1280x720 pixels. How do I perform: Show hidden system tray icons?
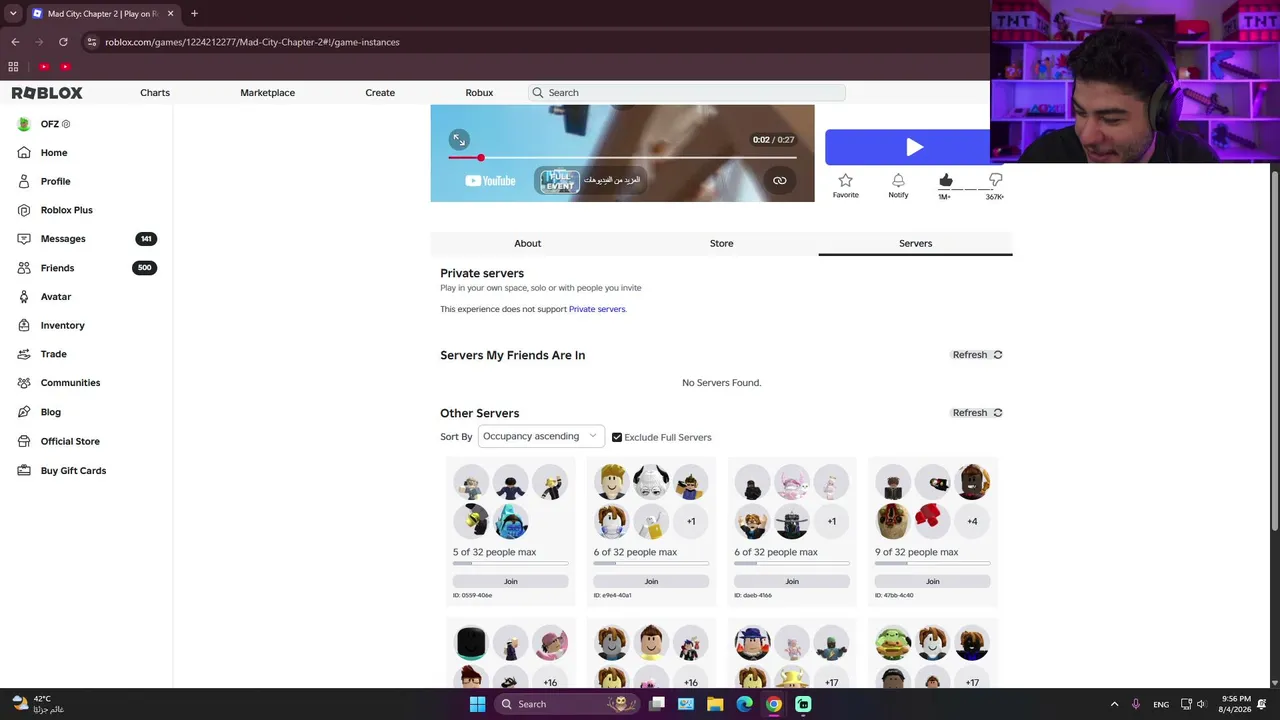click(1114, 704)
